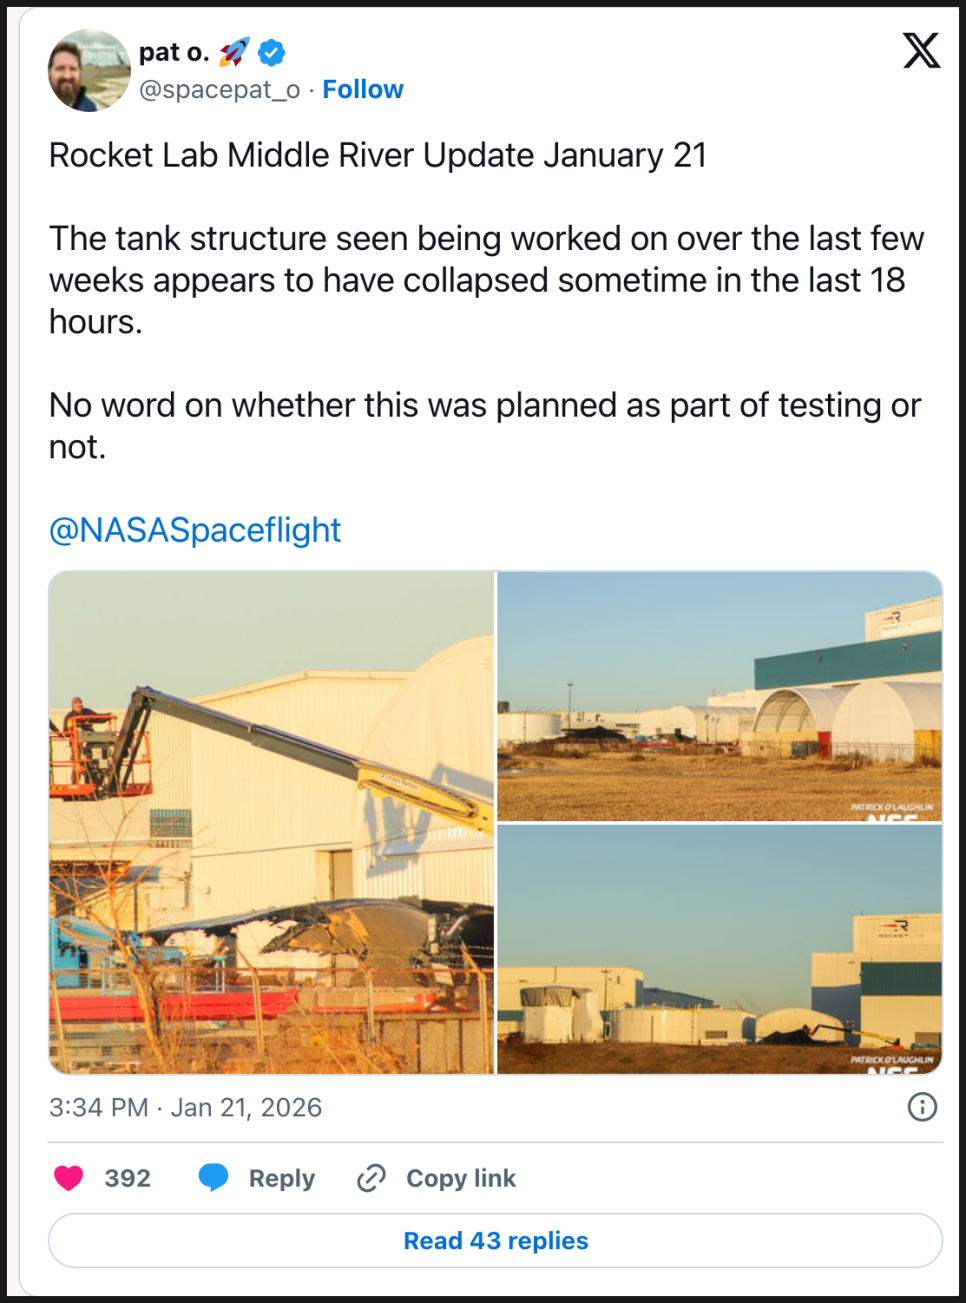
Task: Click the copy link chain icon
Action: [371, 1178]
